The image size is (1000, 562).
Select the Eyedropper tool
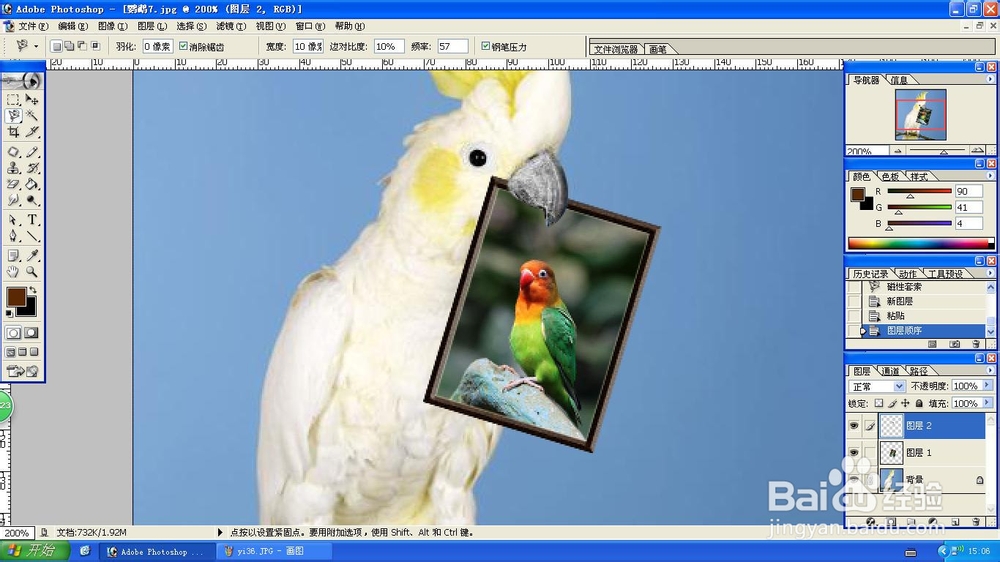[31, 256]
